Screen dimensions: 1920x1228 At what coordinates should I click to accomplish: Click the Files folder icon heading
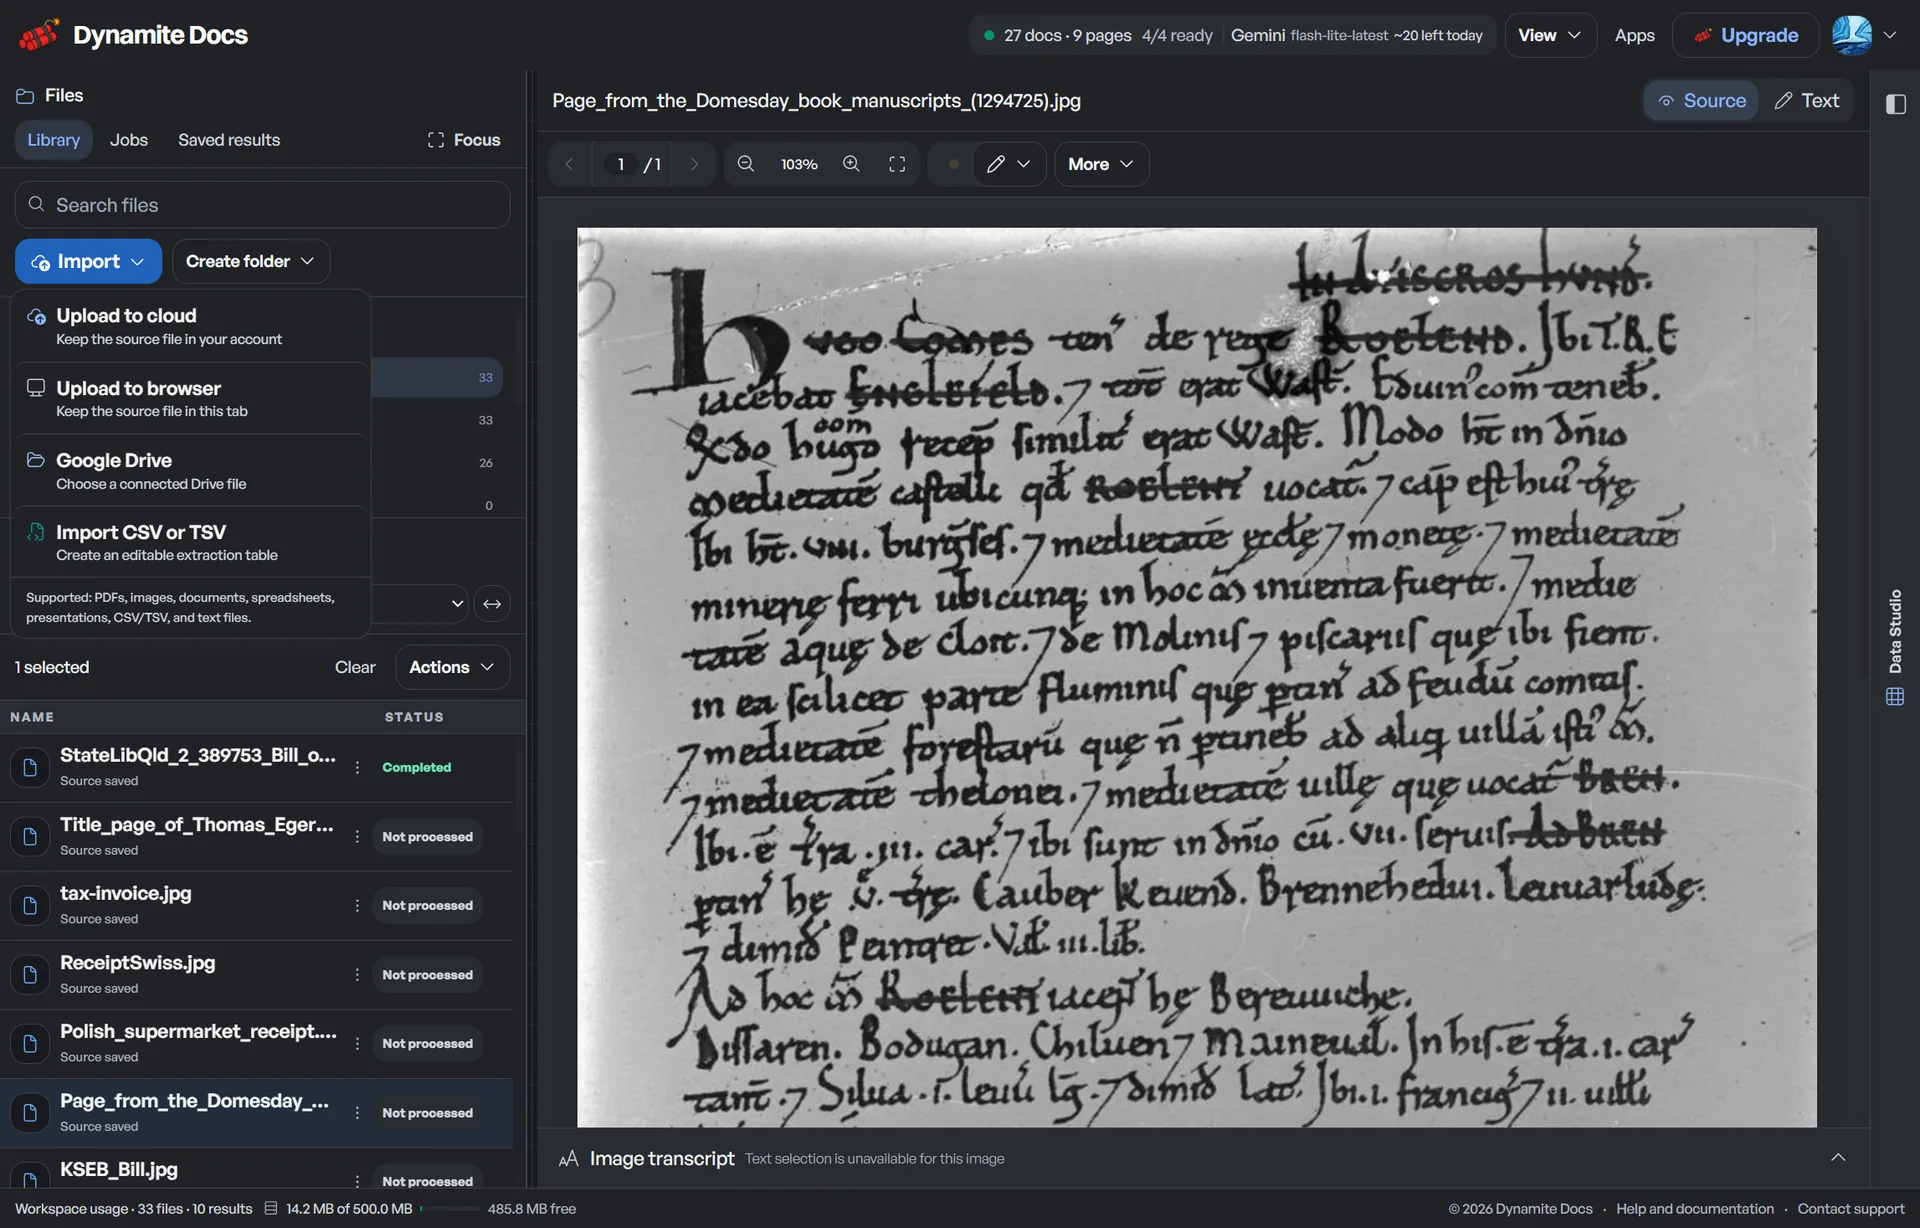tap(25, 96)
